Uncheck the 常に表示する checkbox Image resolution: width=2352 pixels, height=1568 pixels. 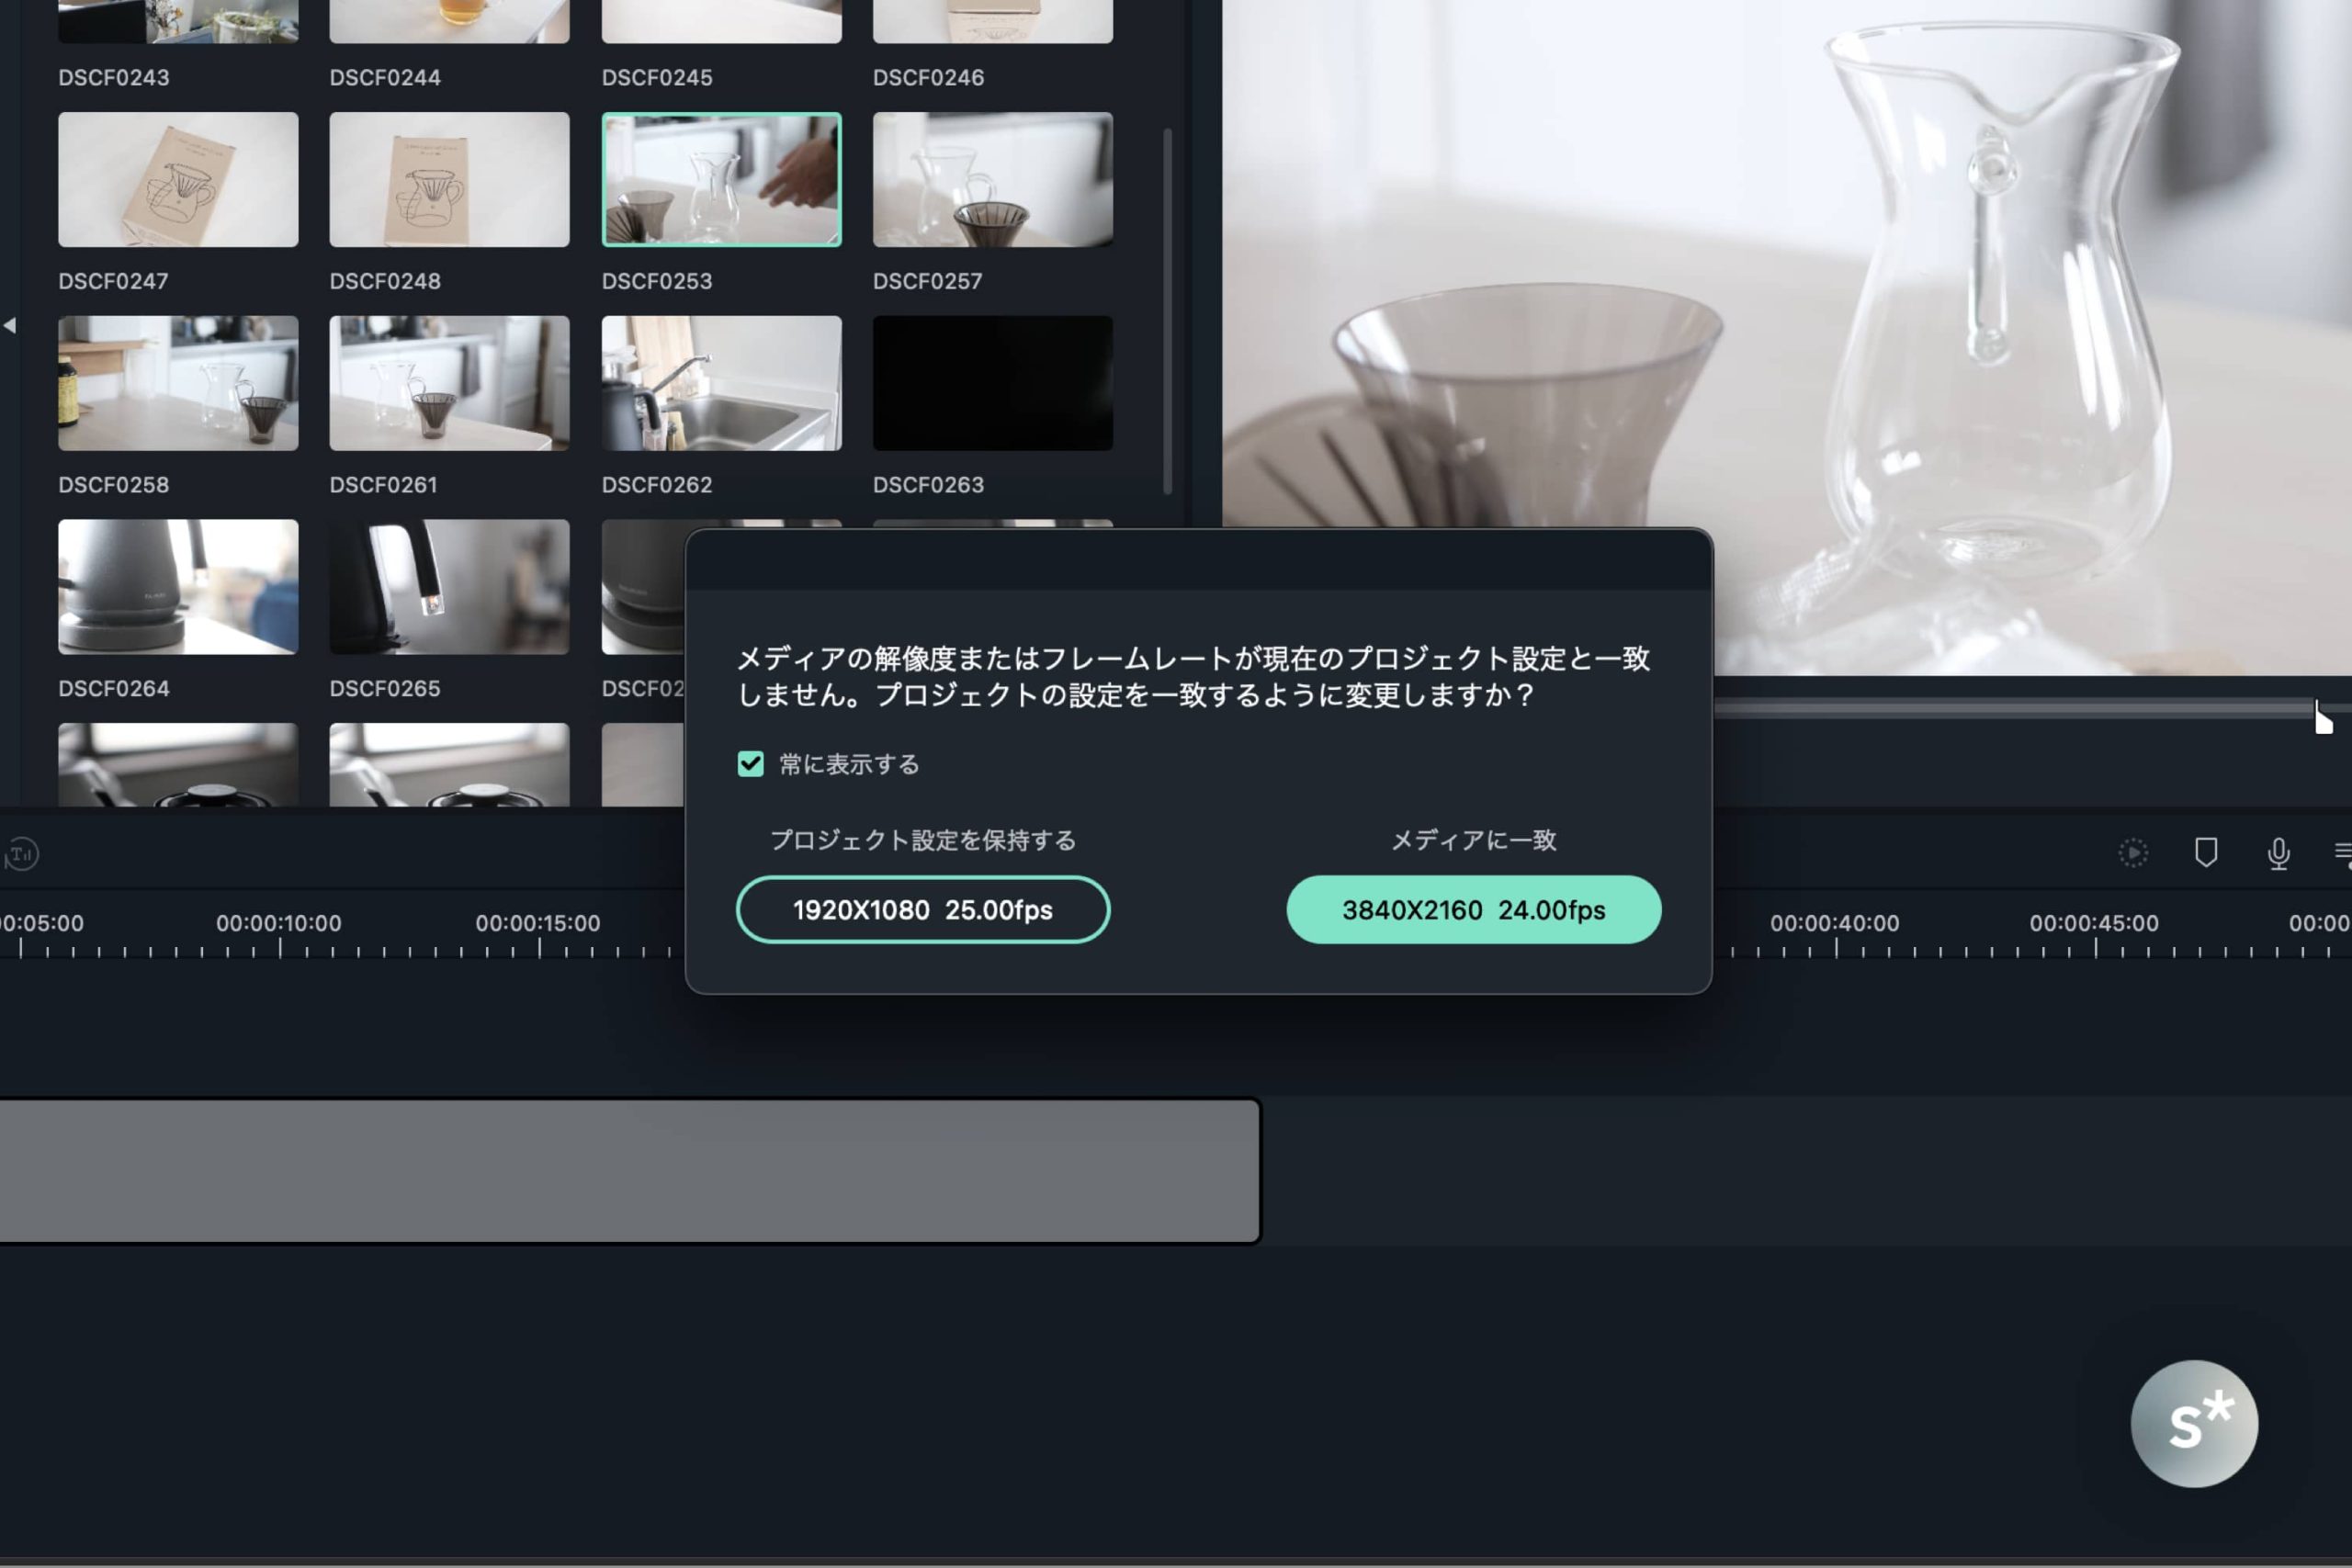750,764
